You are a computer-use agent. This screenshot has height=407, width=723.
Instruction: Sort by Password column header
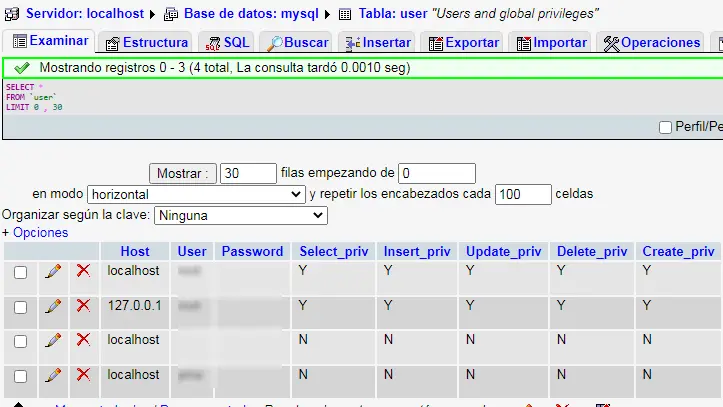pyautogui.click(x=252, y=252)
